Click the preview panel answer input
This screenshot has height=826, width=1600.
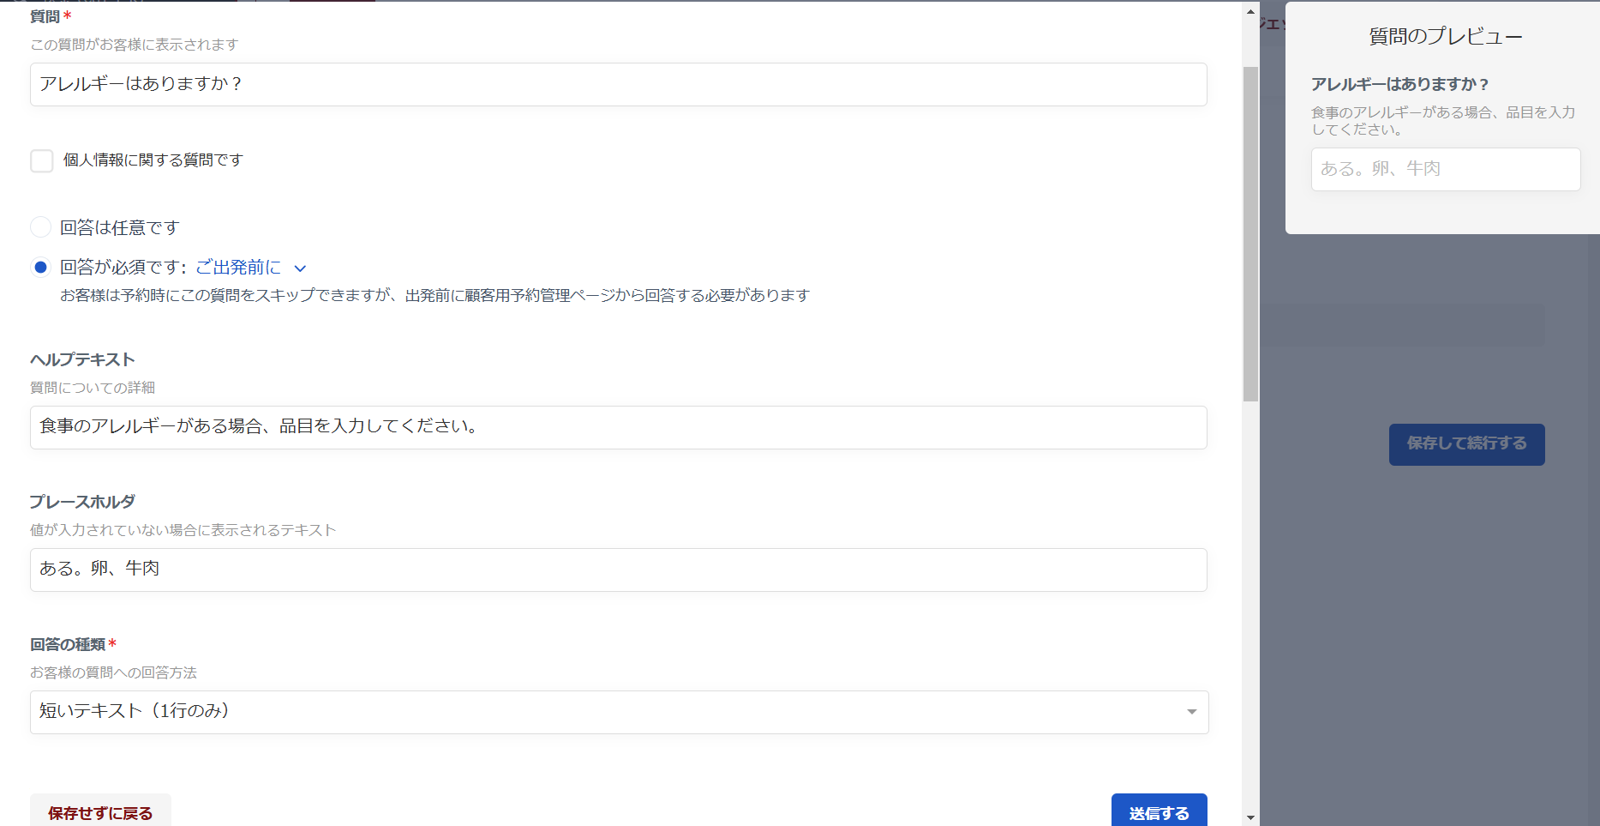point(1445,169)
